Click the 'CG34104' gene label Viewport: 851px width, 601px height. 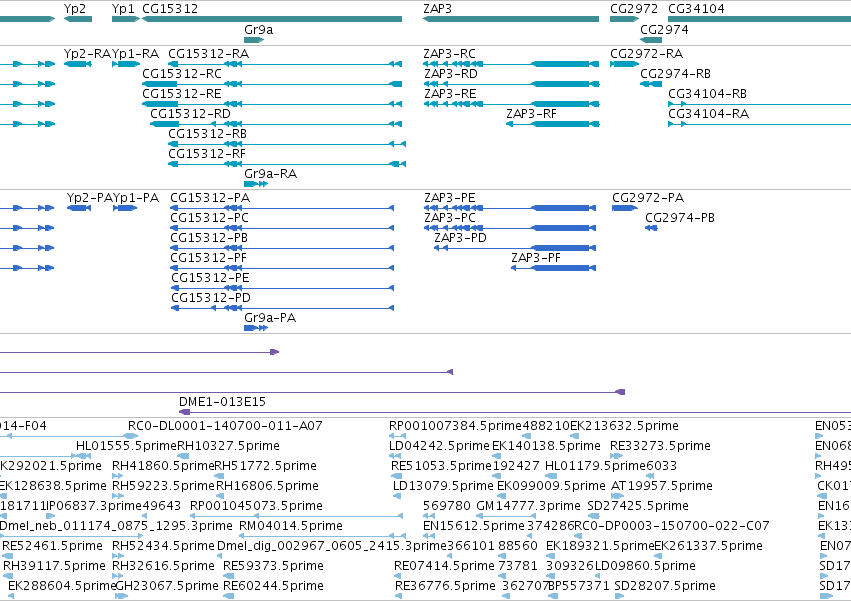coord(696,9)
